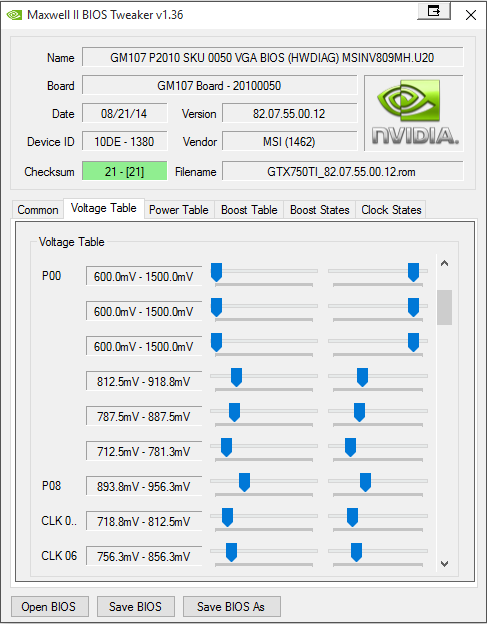Click the 712.5mV - 781.3mV voltage value
Image resolution: width=487 pixels, height=624 pixels.
(144, 451)
